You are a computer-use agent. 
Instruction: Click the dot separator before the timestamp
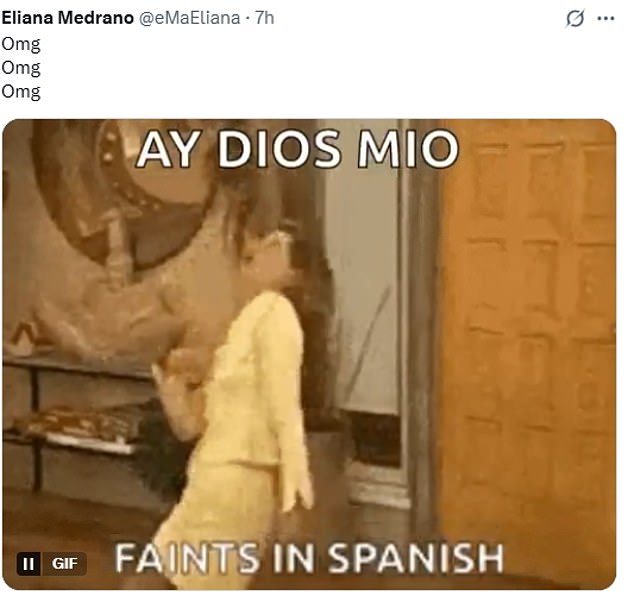click(x=247, y=19)
